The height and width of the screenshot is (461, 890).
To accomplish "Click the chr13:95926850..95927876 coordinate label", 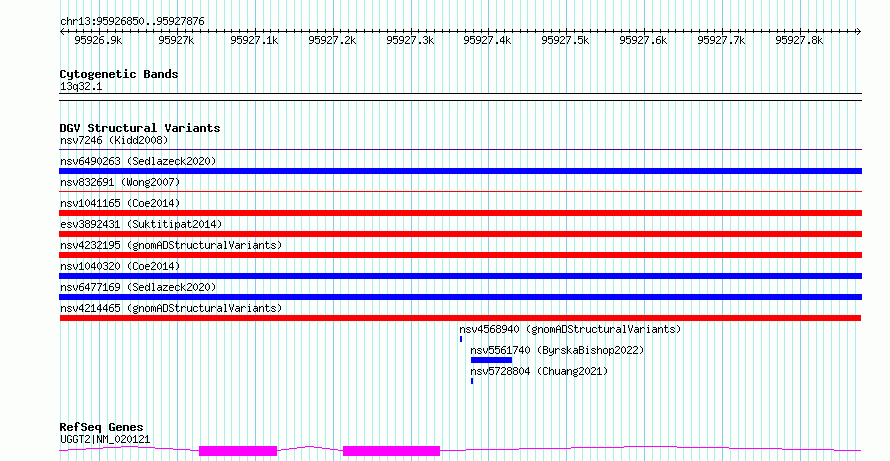I will coord(132,21).
